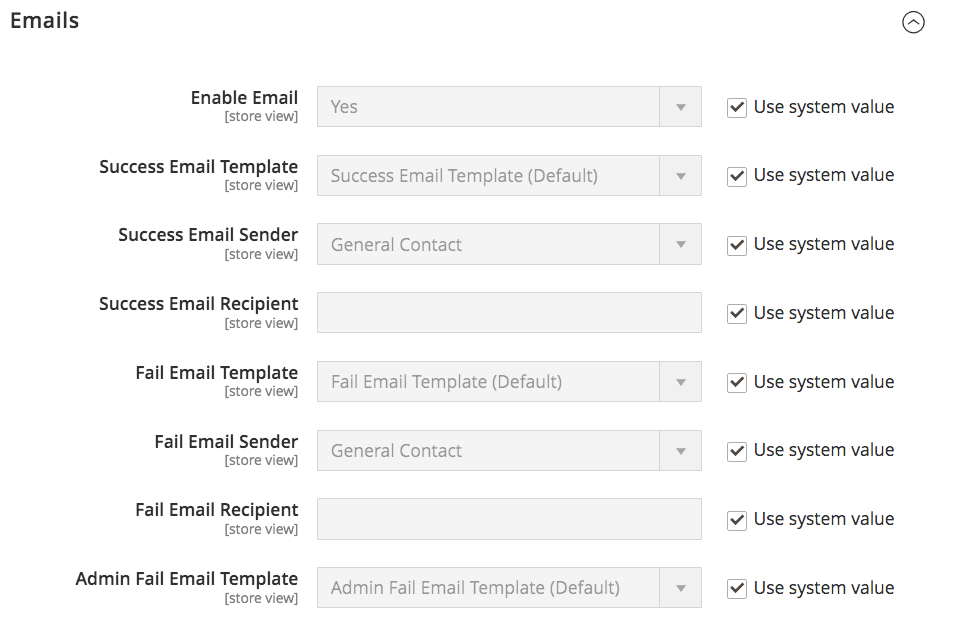Toggle system value for Fail Email Recipient
Viewport: 959px width, 625px height.
(737, 520)
